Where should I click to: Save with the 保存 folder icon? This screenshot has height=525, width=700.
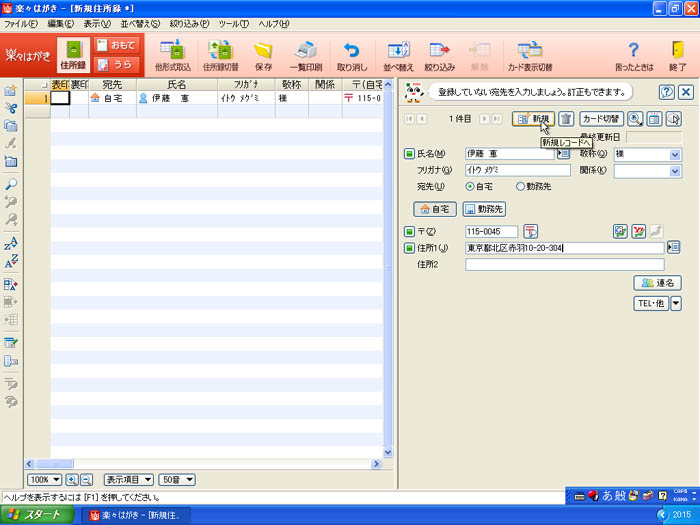263,55
